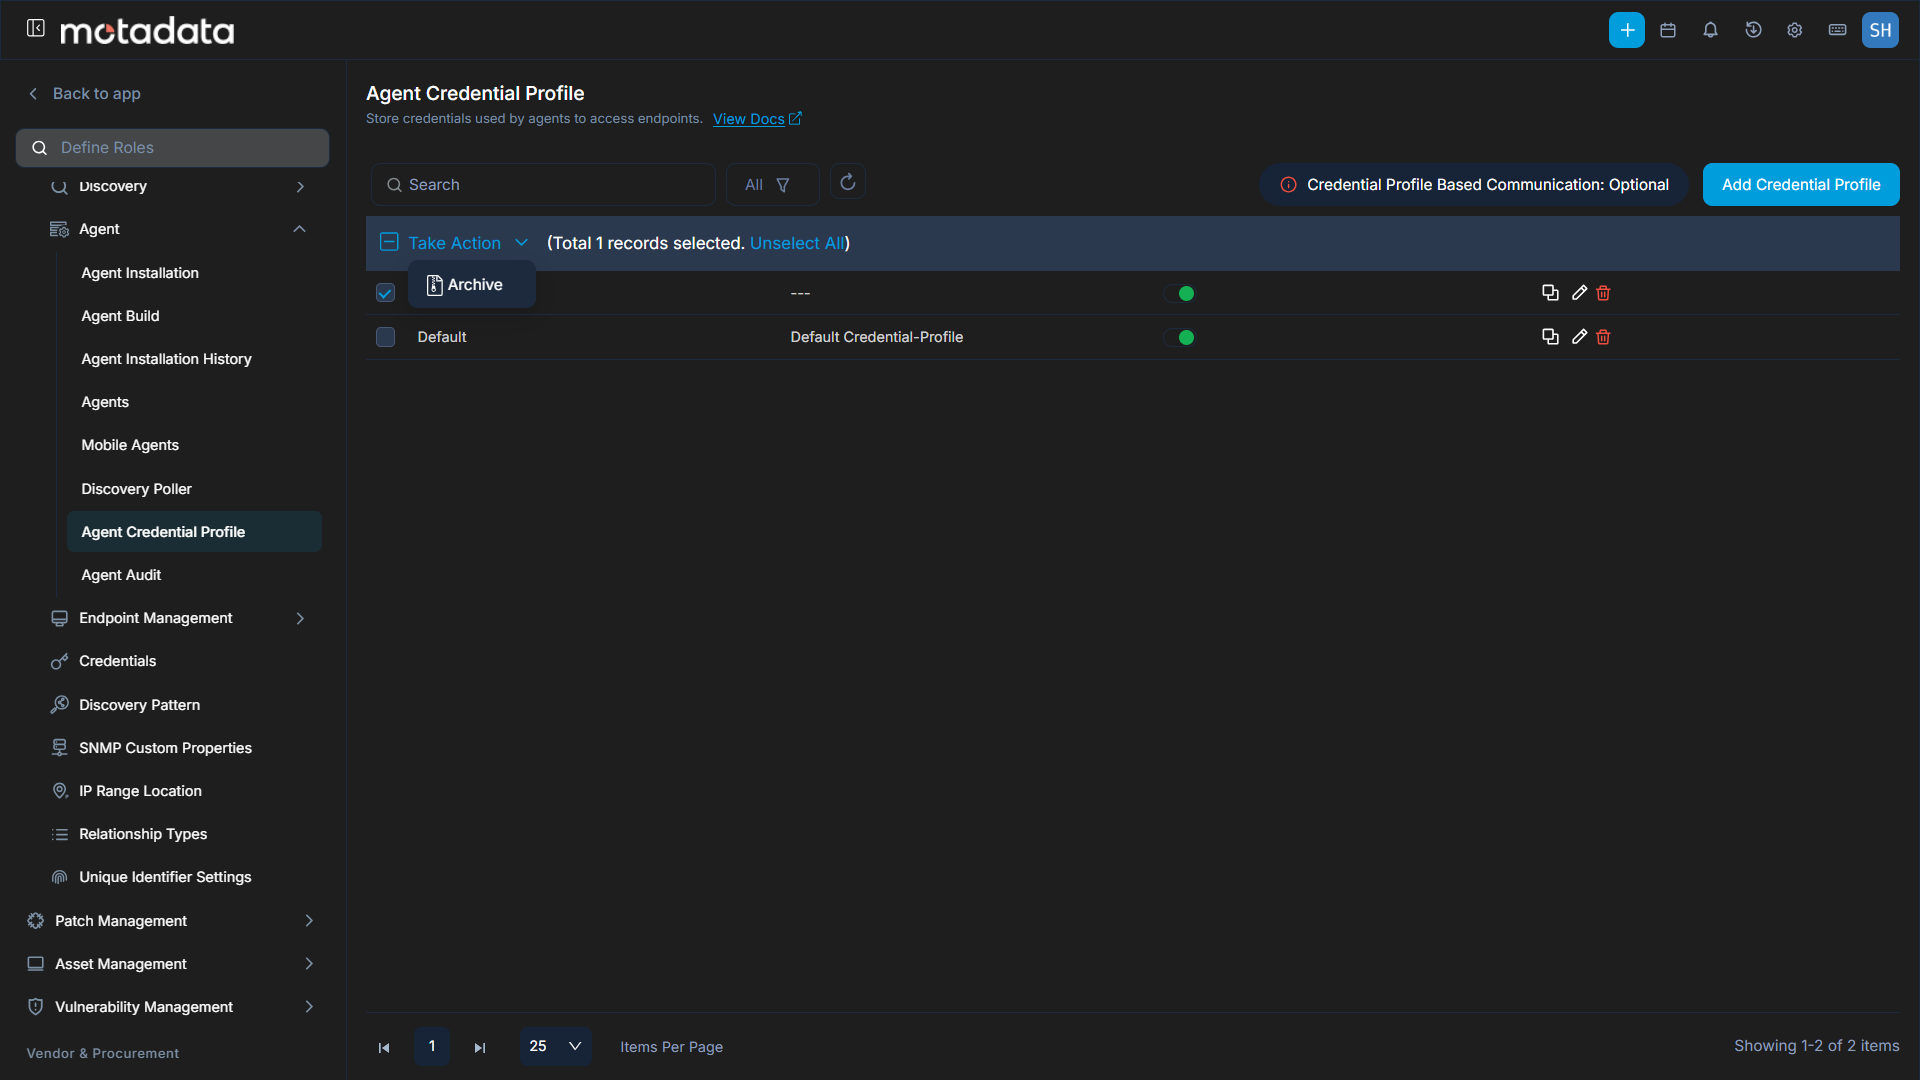Open Mobile Agents in the sidebar

pos(130,445)
